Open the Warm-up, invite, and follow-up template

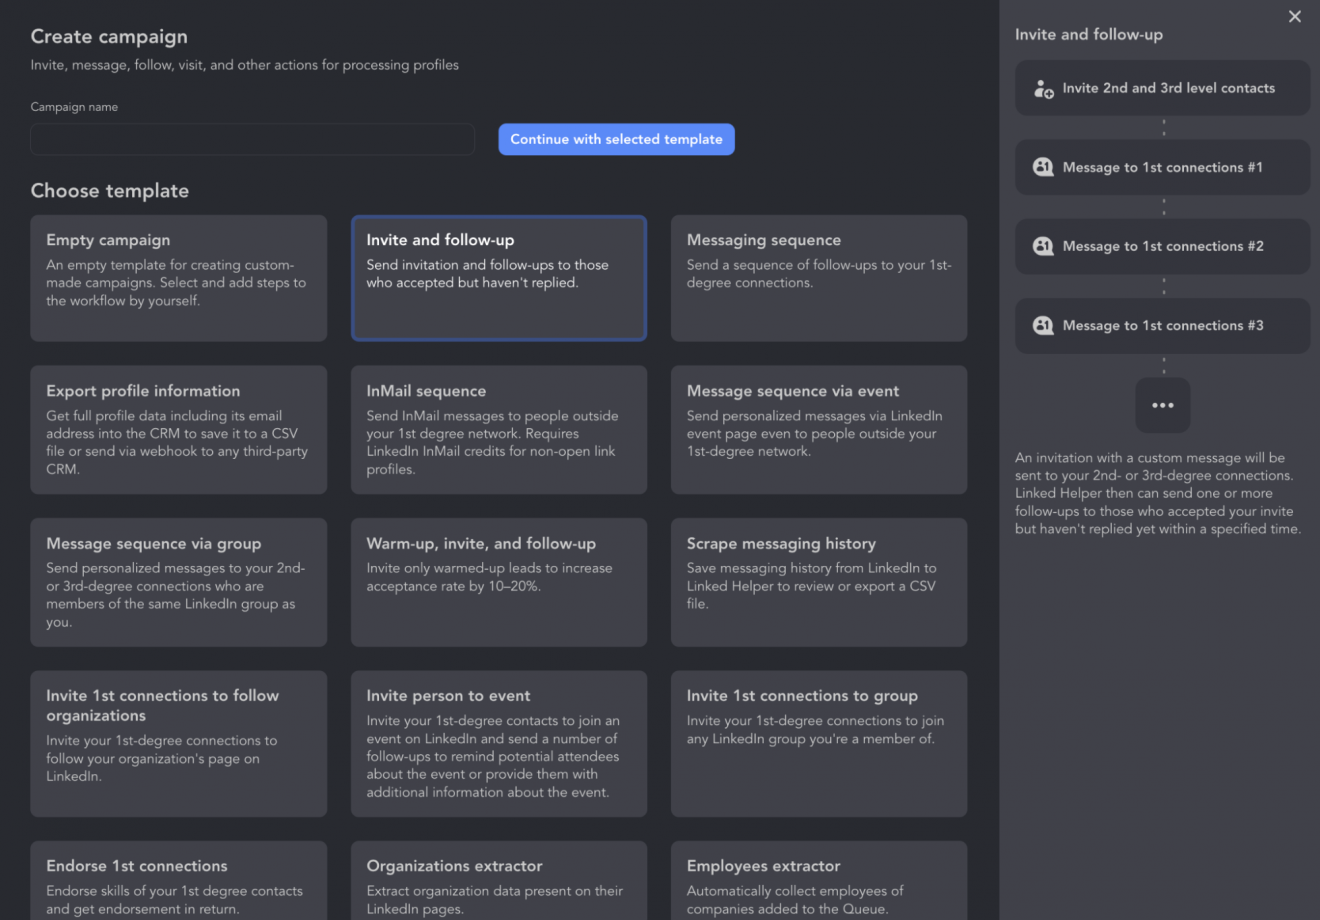pos(498,582)
